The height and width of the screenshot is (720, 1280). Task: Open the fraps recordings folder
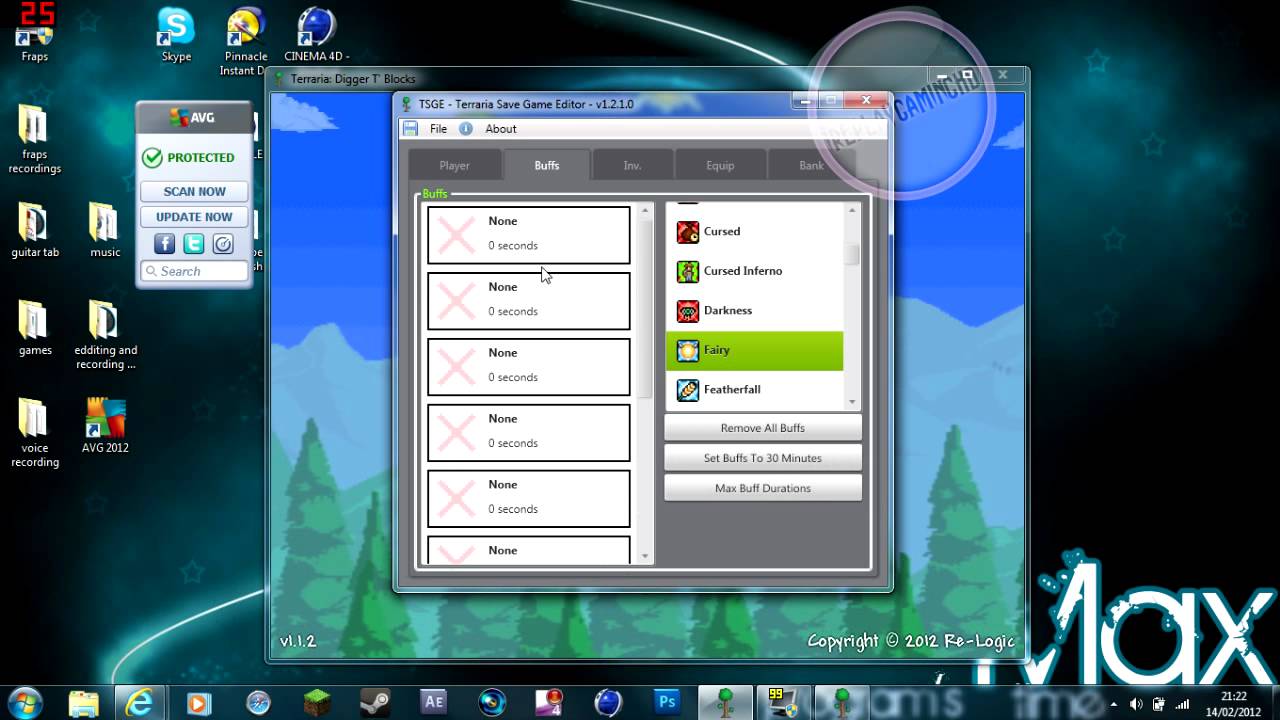pyautogui.click(x=34, y=140)
